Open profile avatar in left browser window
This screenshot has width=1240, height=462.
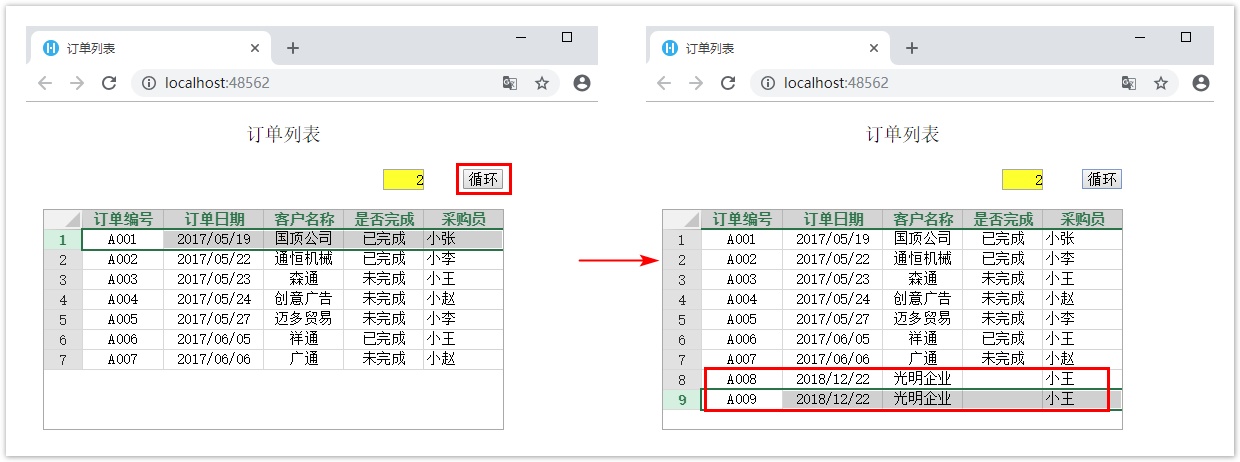coord(582,83)
